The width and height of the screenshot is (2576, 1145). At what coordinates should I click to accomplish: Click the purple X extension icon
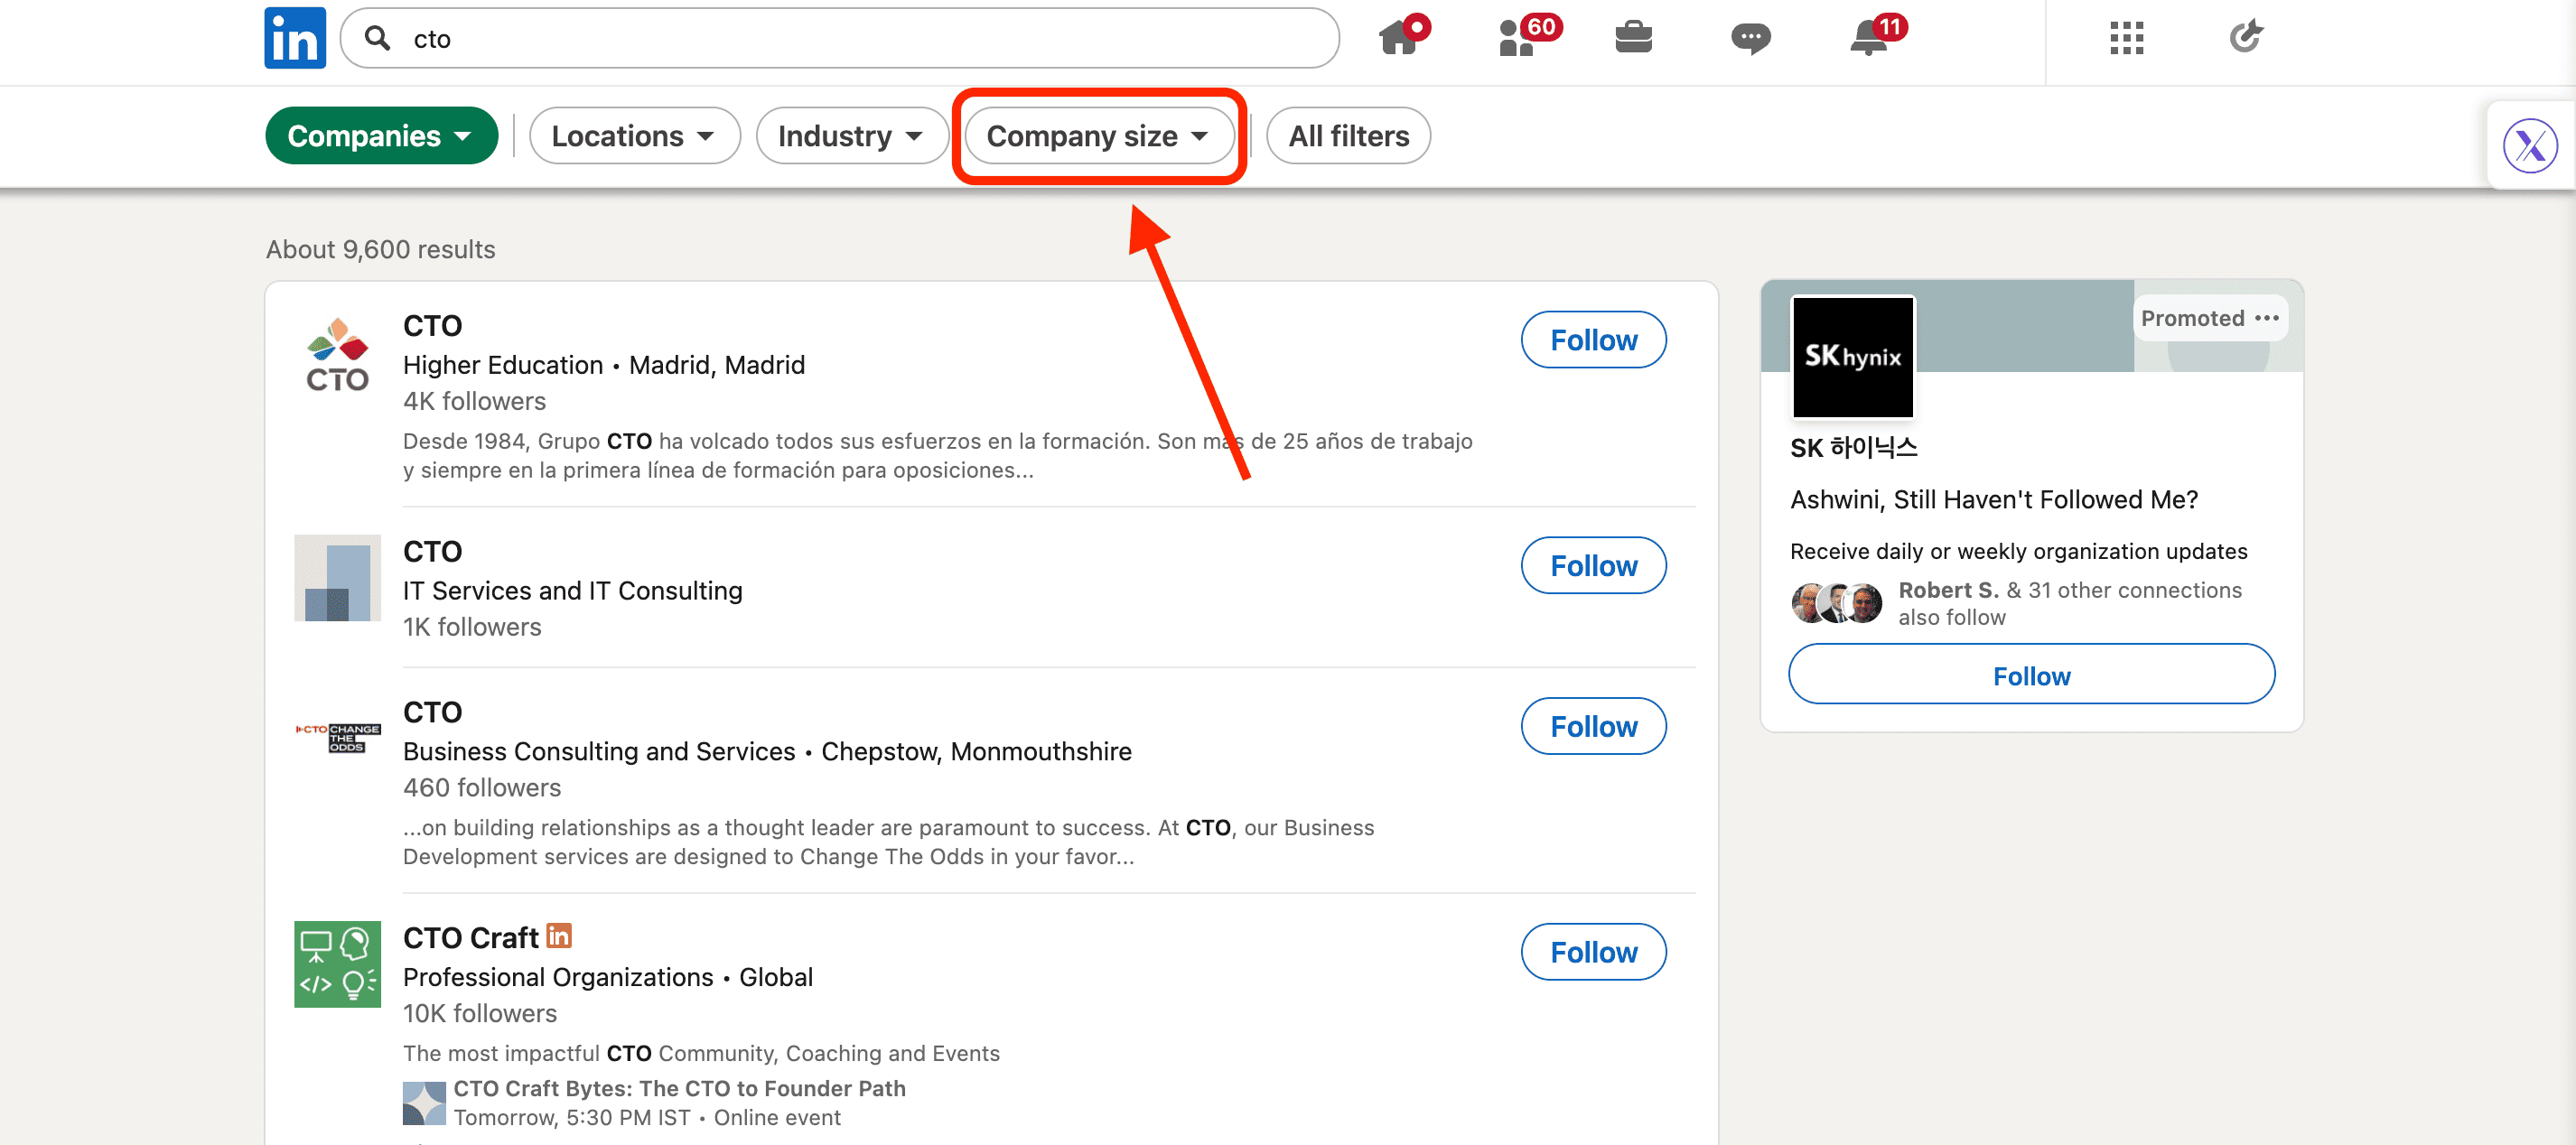point(2529,146)
